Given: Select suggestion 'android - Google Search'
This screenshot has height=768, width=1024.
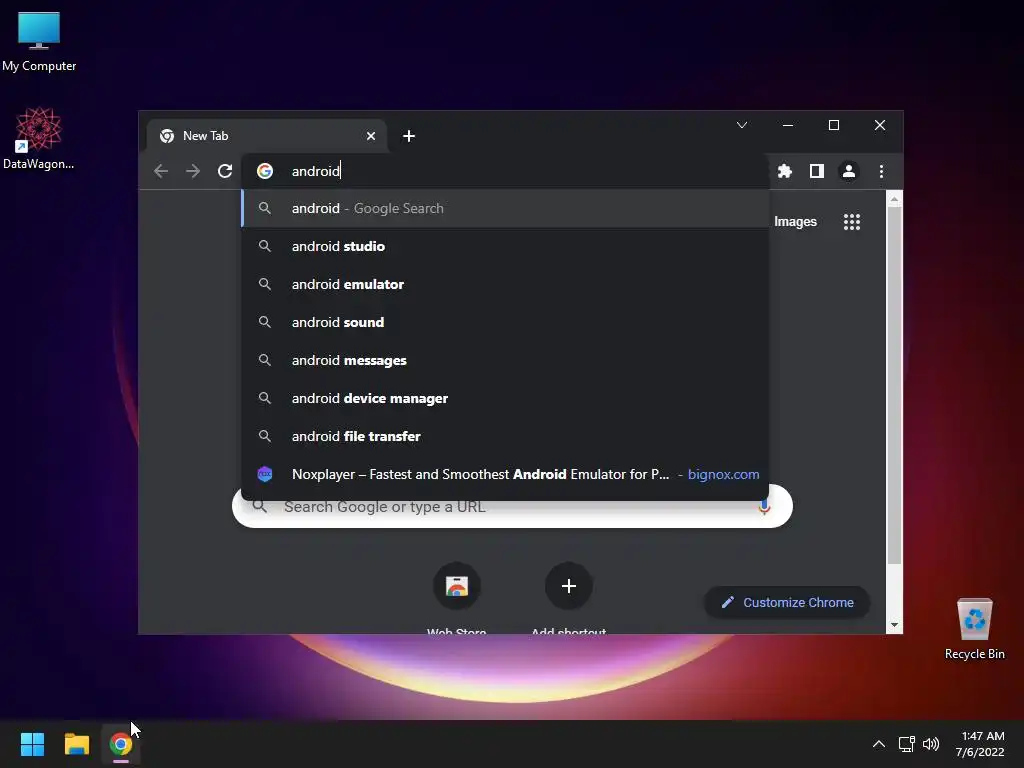Looking at the screenshot, I should [x=505, y=208].
